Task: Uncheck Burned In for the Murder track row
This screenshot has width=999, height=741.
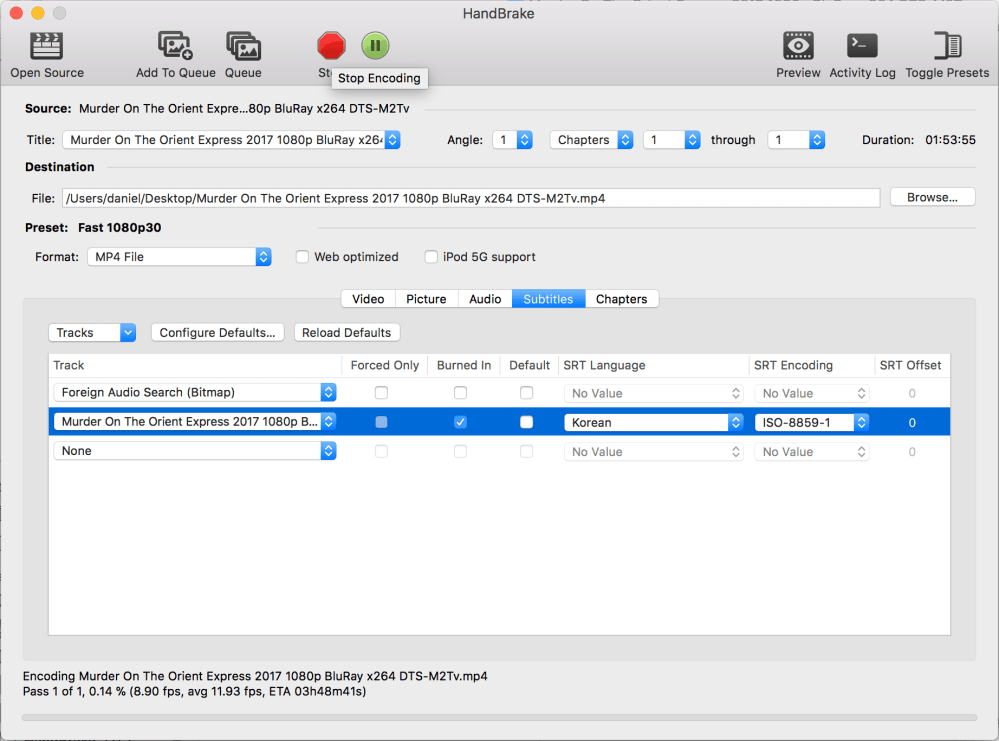Action: click(x=461, y=422)
